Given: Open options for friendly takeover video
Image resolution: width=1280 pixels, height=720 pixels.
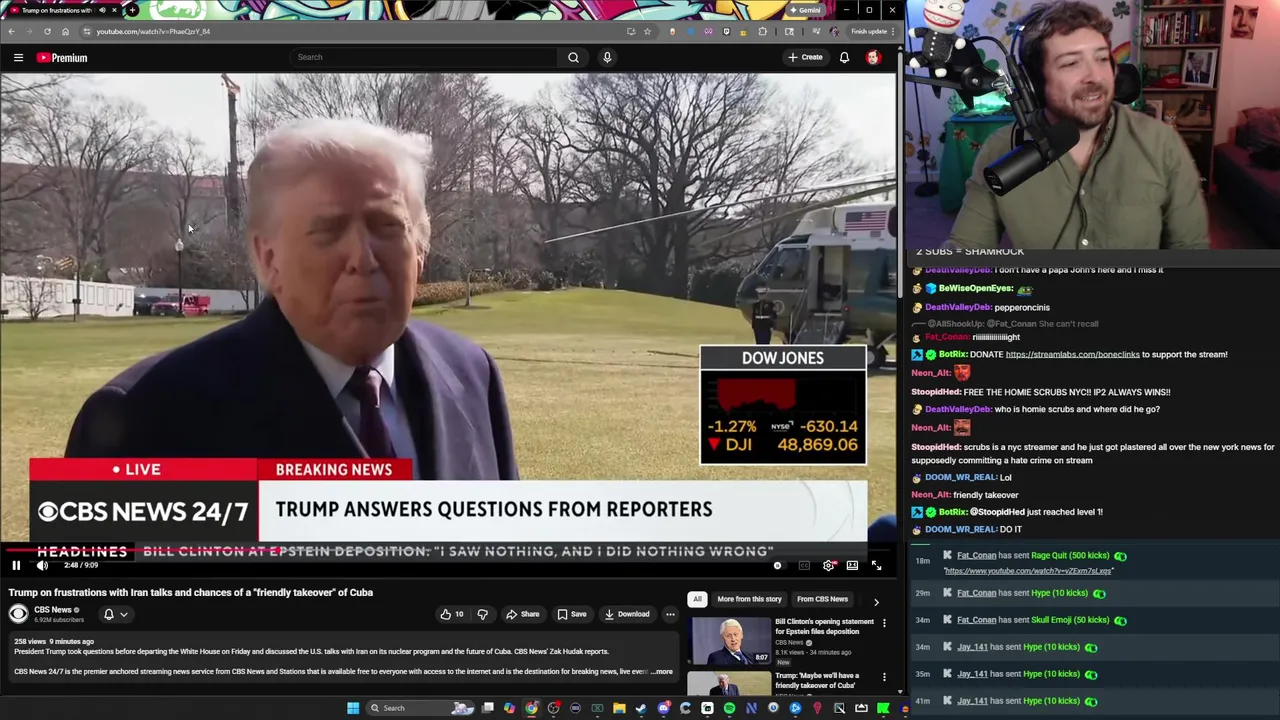Looking at the screenshot, I should (884, 677).
